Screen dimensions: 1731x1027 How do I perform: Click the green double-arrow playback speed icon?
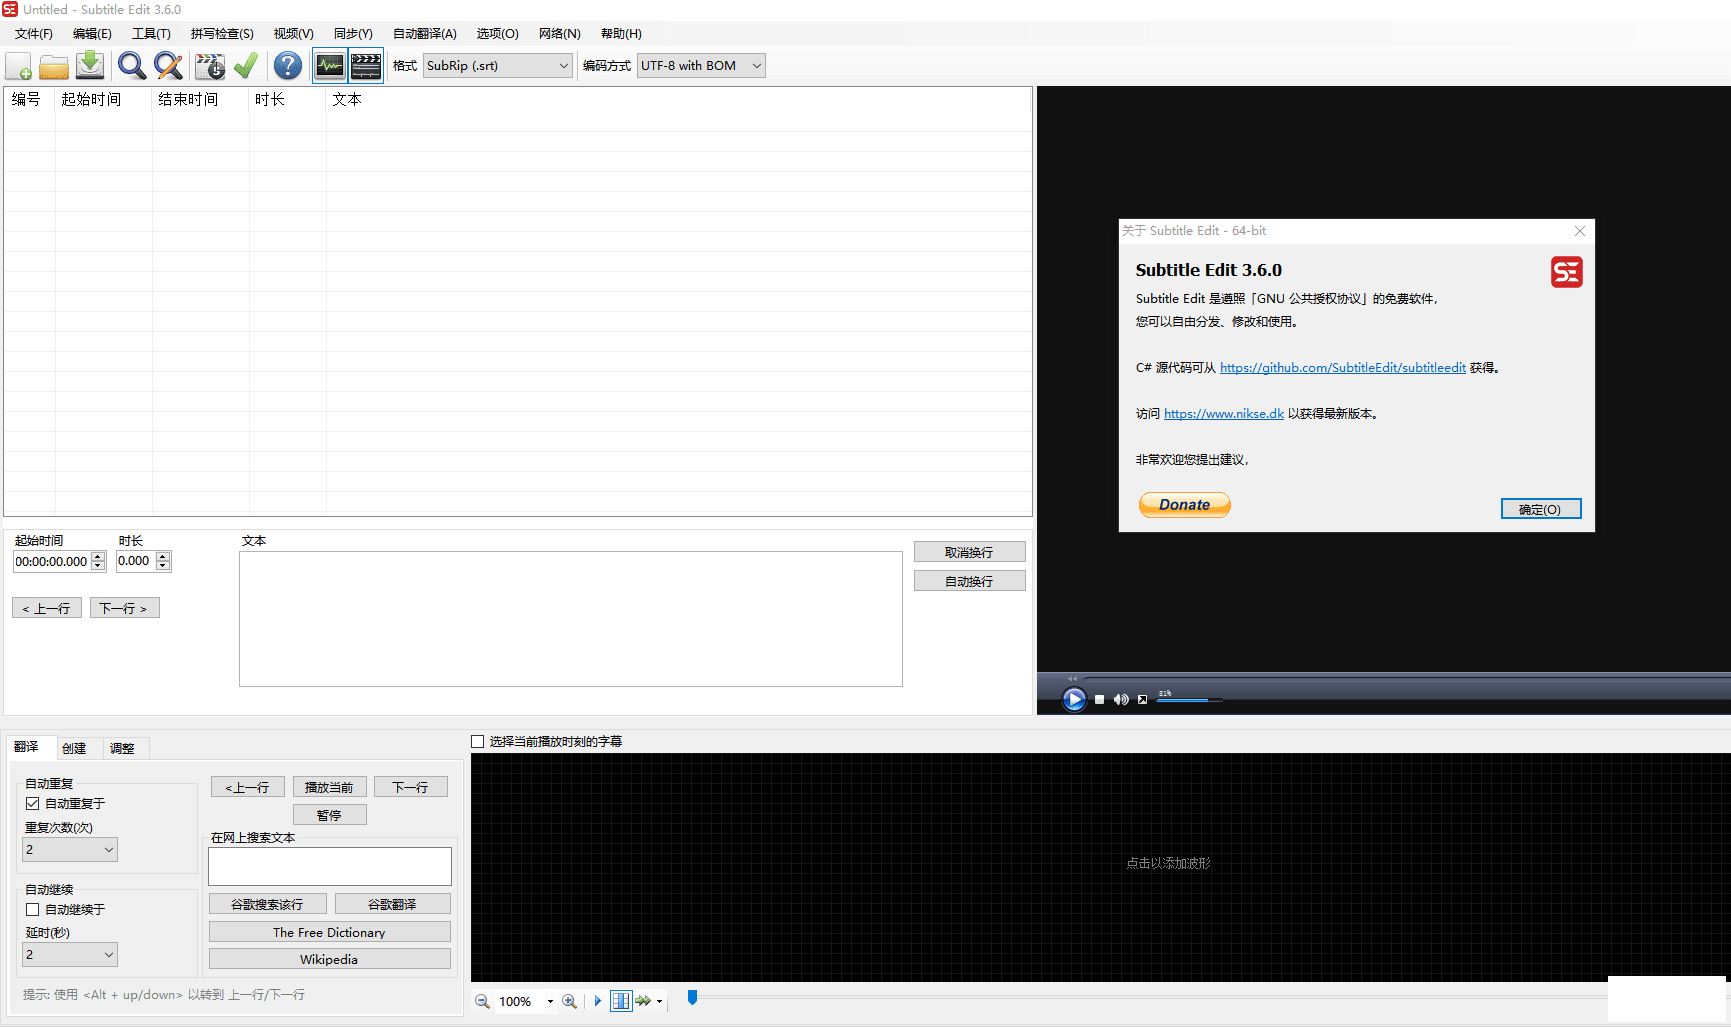(643, 1001)
